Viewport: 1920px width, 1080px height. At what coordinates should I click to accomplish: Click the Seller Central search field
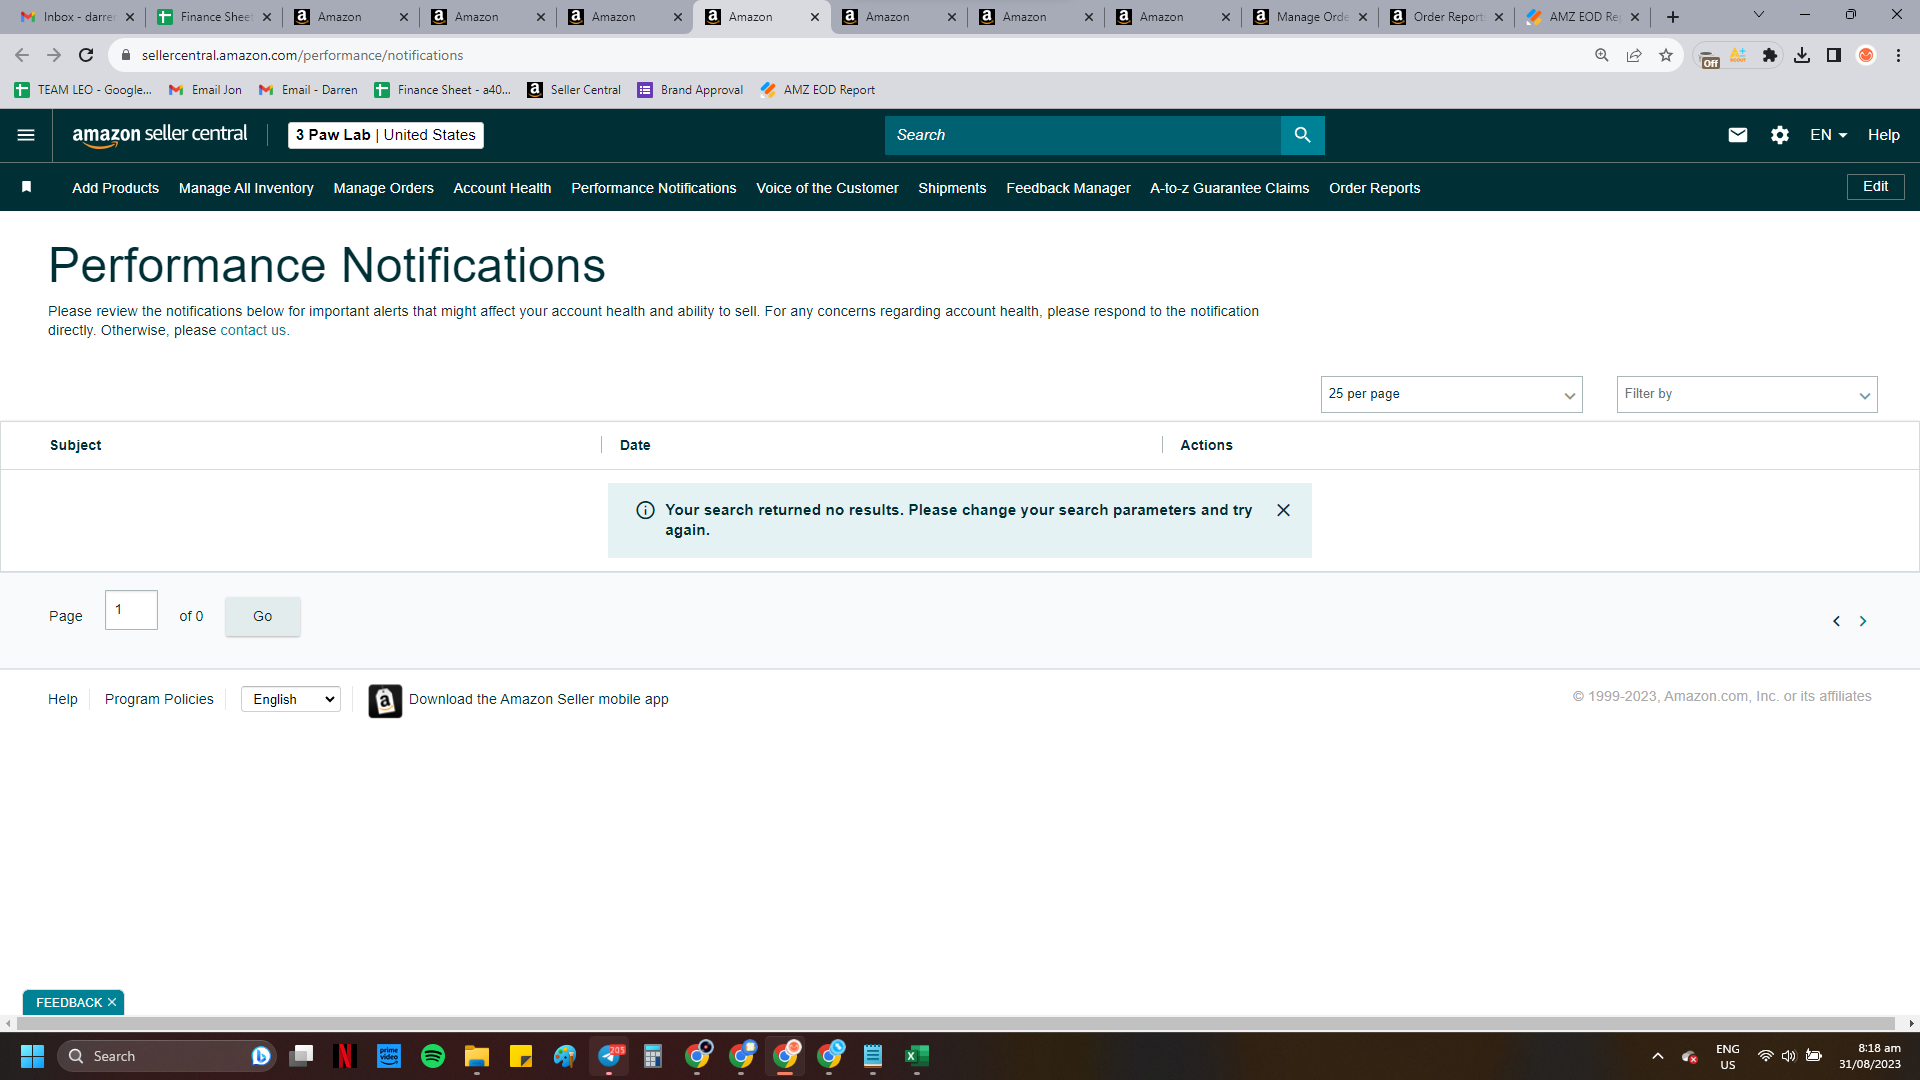[x=1083, y=135]
